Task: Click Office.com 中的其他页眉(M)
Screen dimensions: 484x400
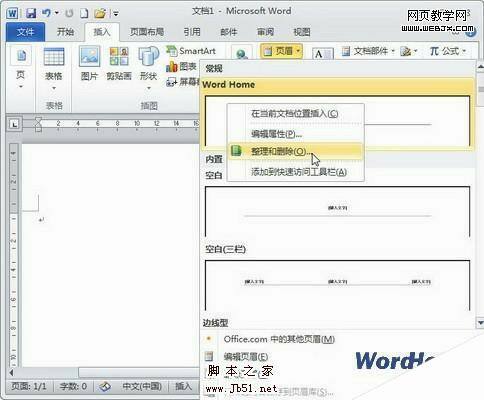Action: point(279,339)
